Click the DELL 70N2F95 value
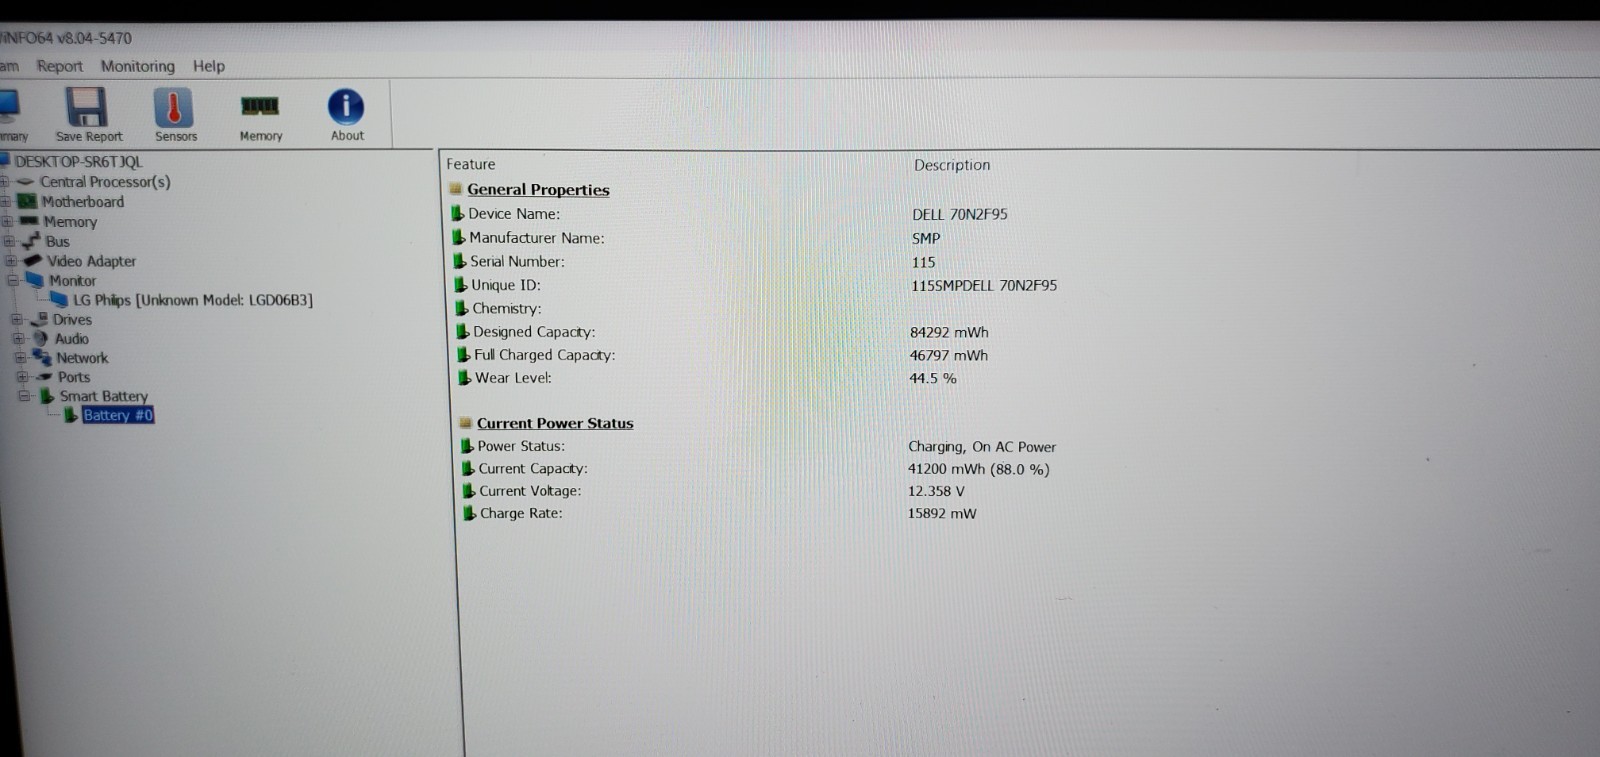Viewport: 1600px width, 757px height. pos(960,214)
